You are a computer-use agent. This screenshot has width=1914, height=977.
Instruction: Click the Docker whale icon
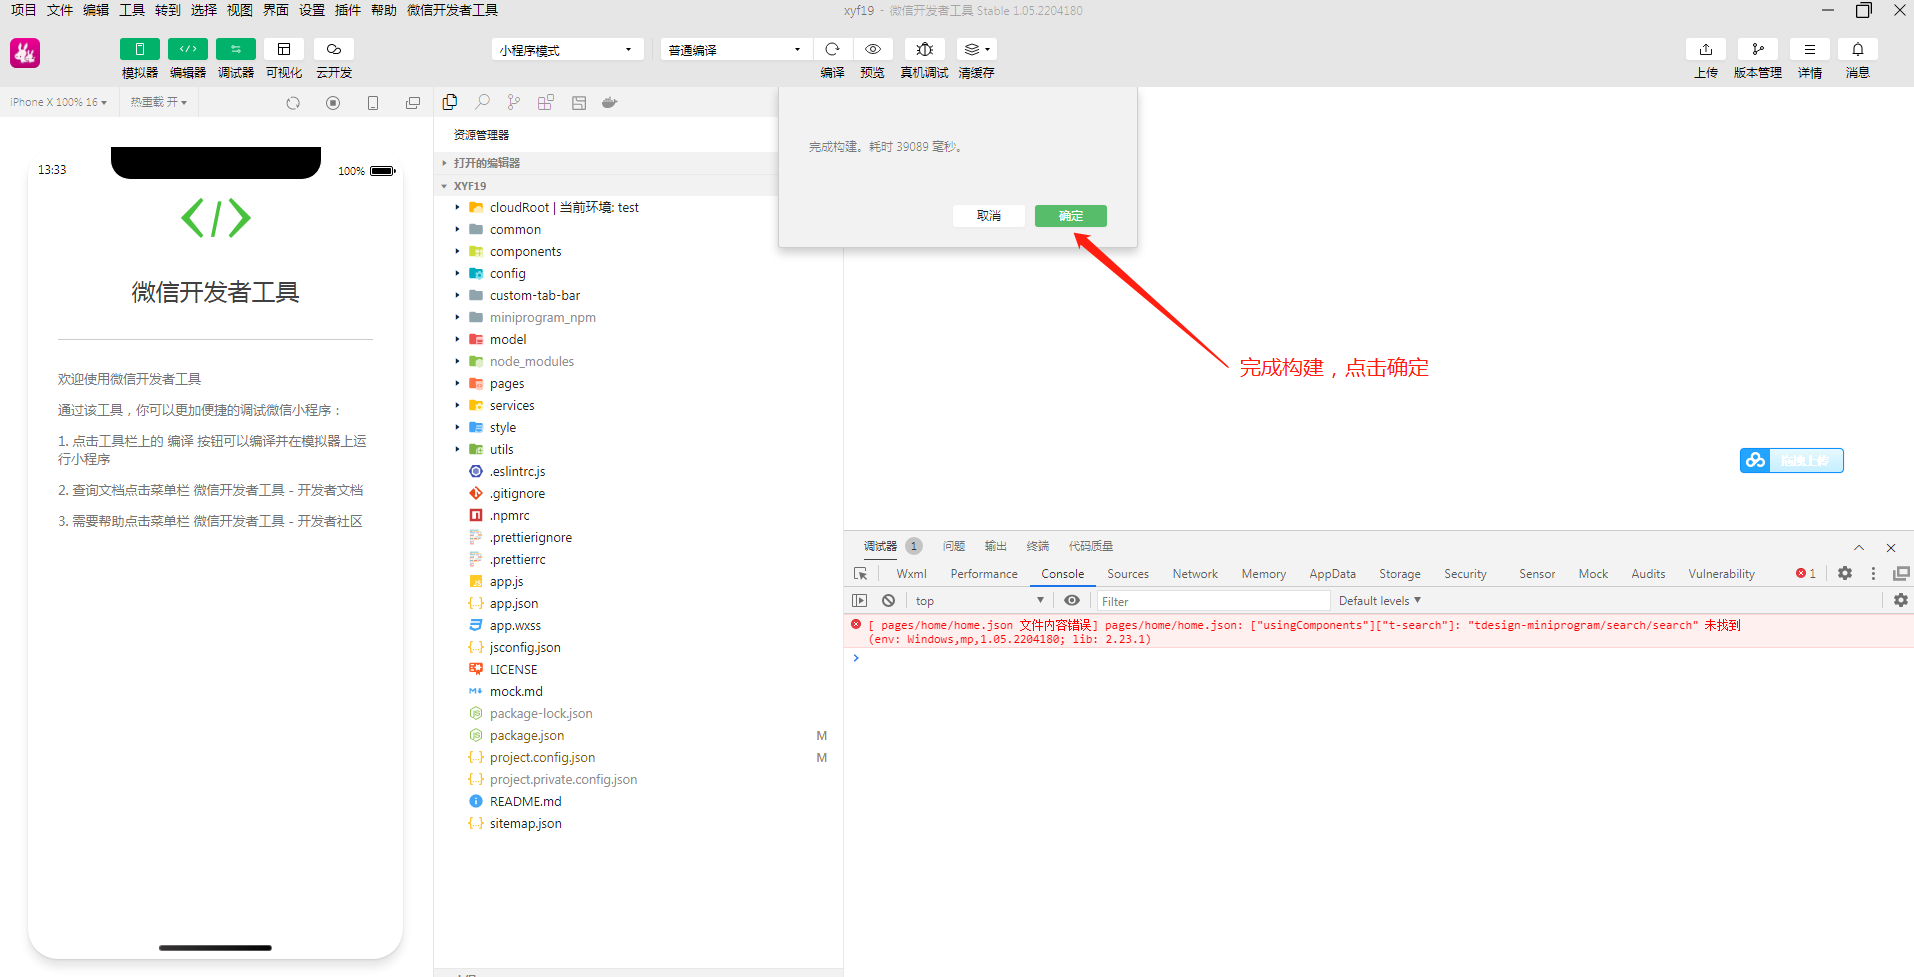[610, 102]
